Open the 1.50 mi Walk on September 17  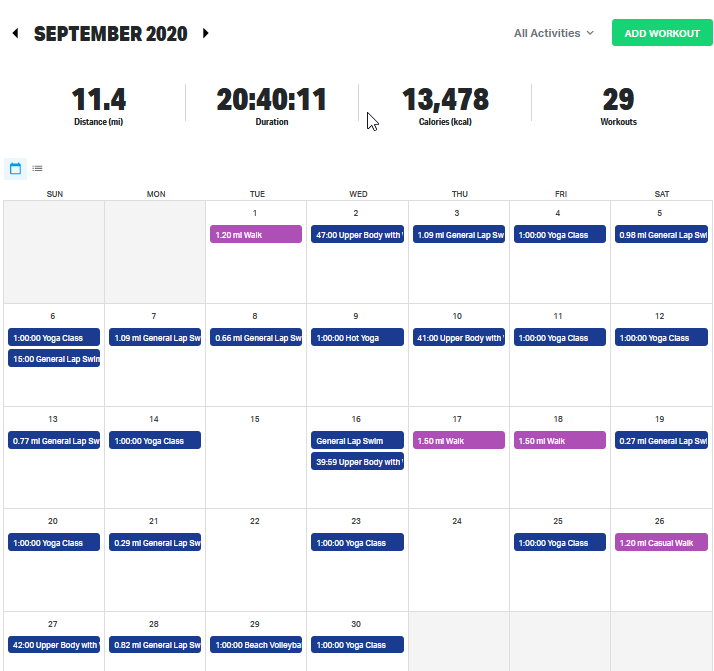tap(458, 440)
